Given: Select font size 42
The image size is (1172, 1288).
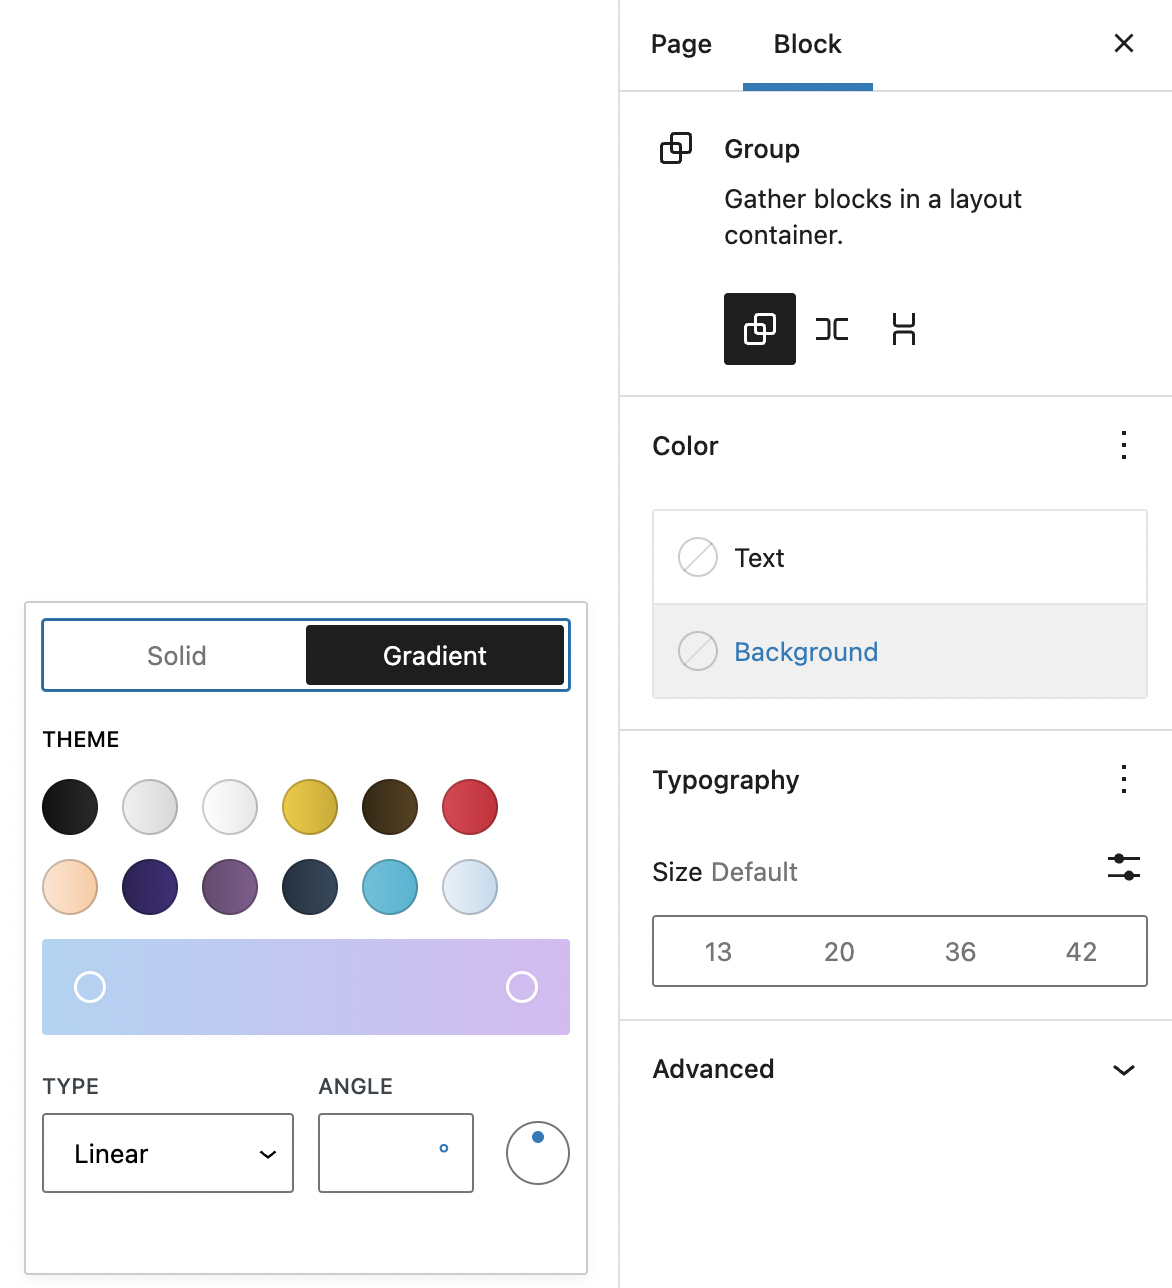Looking at the screenshot, I should click(x=1081, y=951).
